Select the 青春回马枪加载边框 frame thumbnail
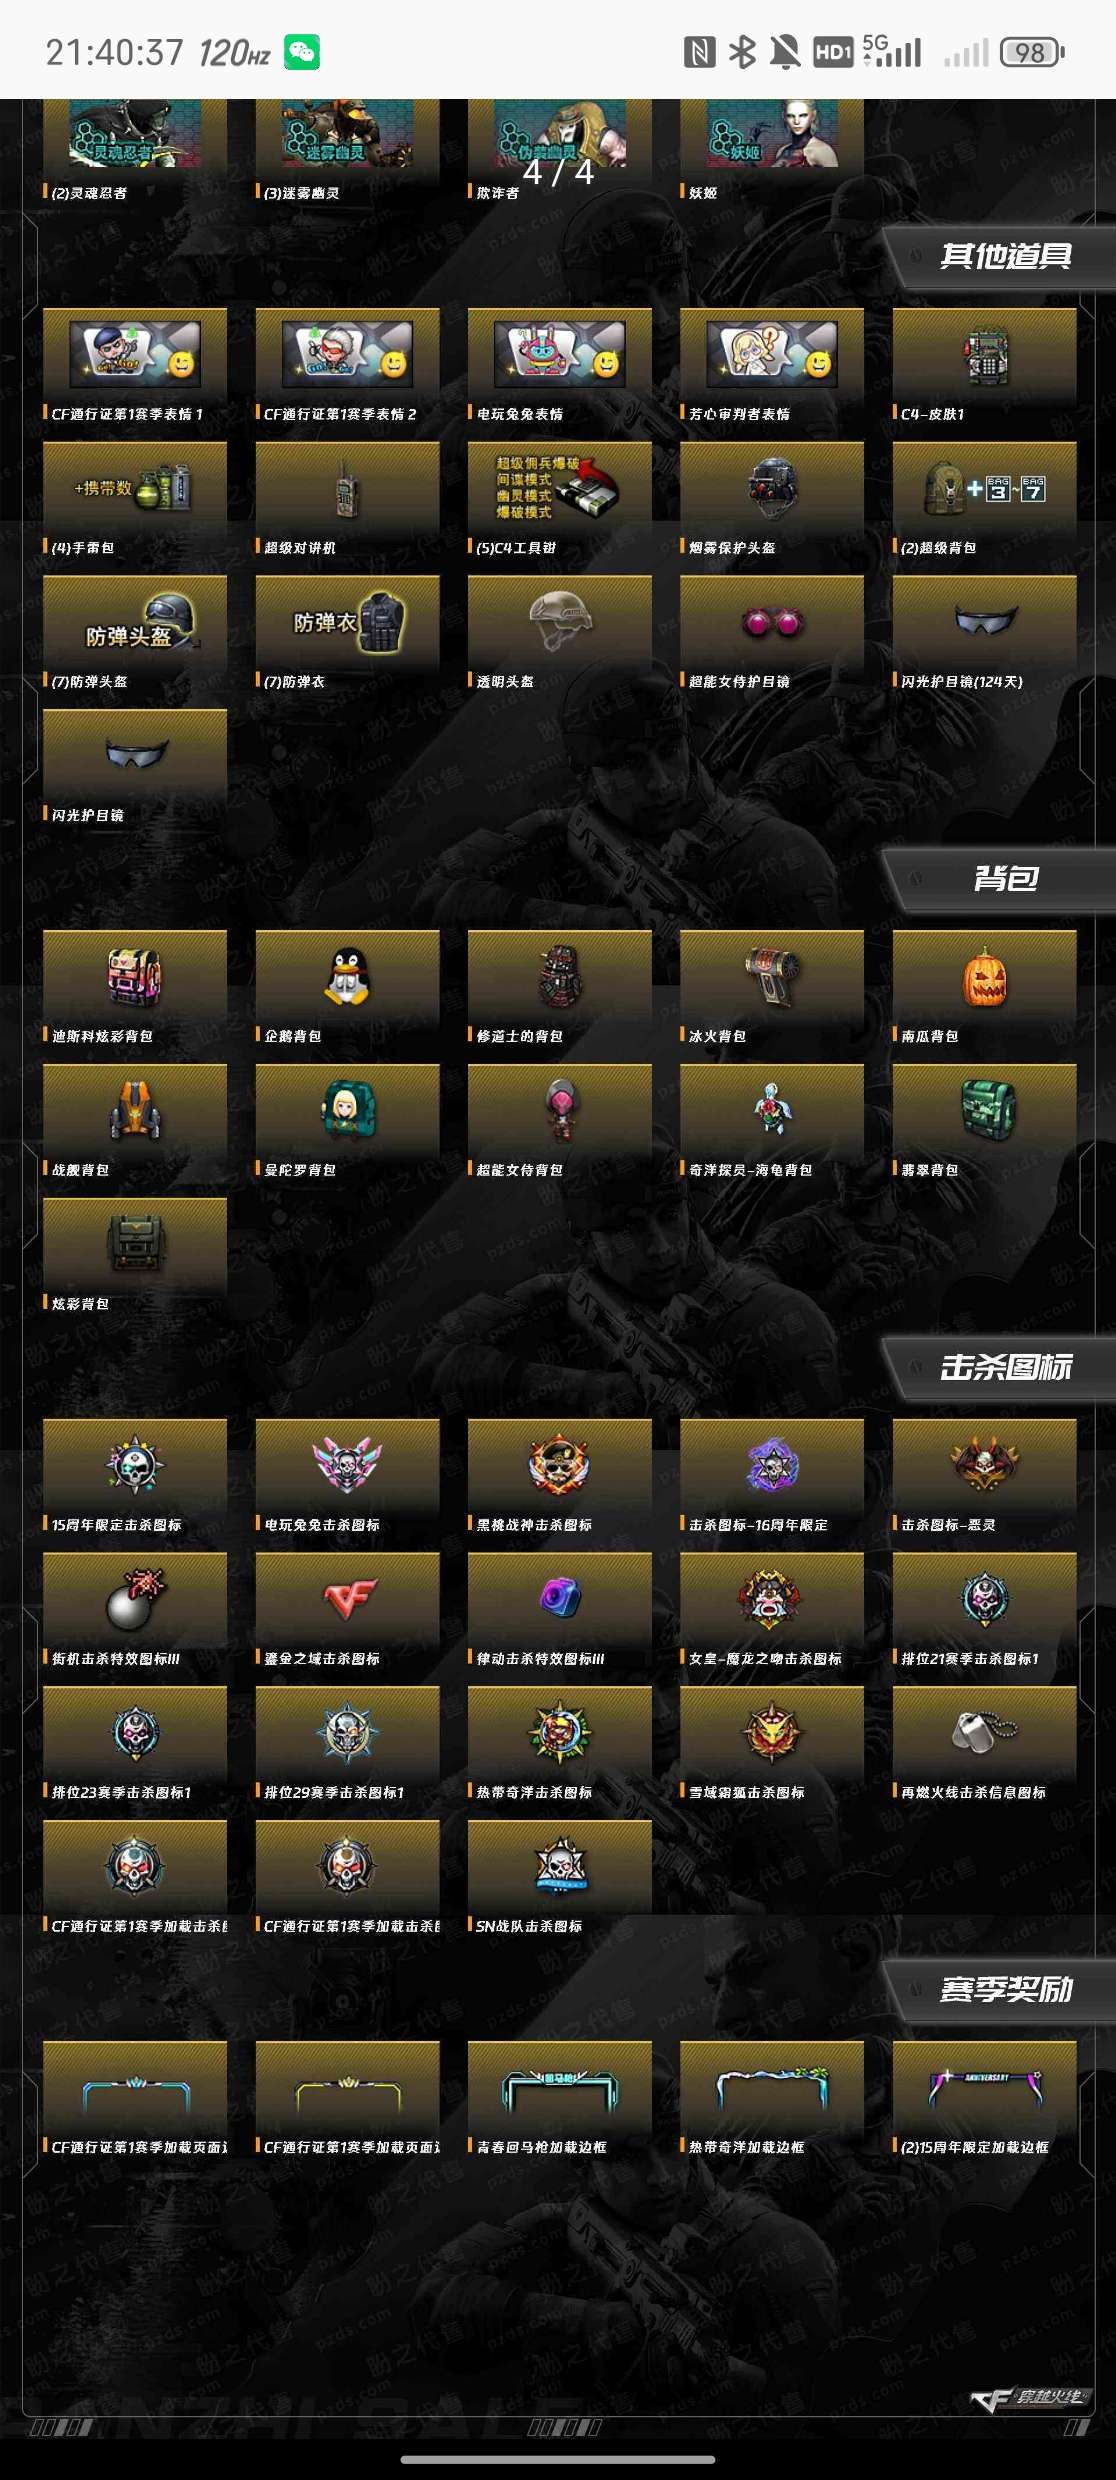Screen dimensions: 1116x2480 560,2090
